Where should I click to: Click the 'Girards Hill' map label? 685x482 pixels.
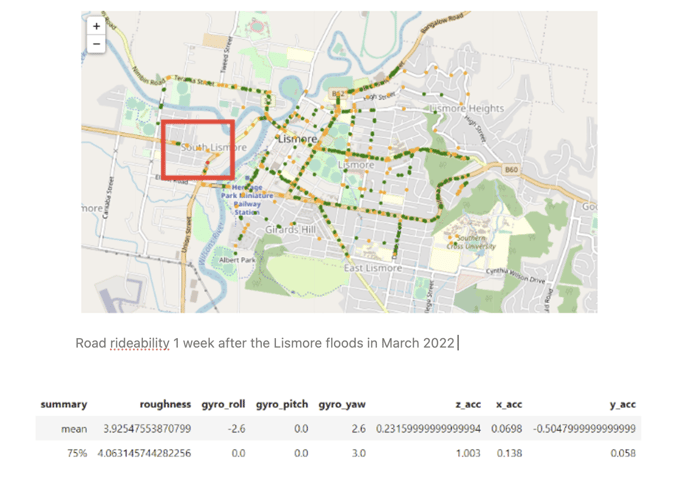[291, 229]
